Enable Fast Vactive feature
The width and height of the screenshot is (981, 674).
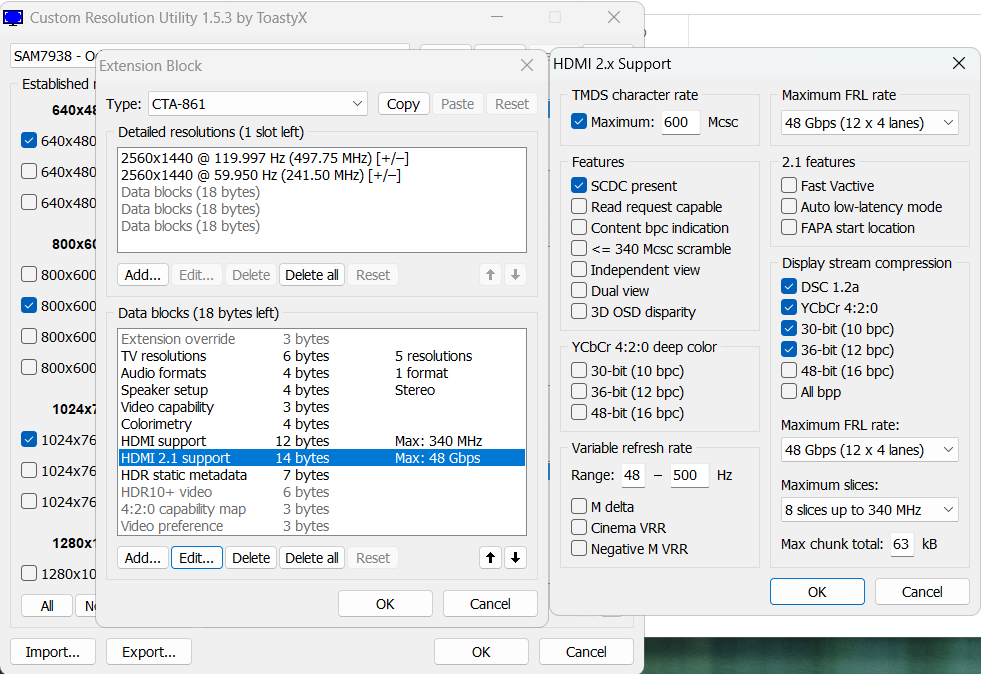[789, 185]
